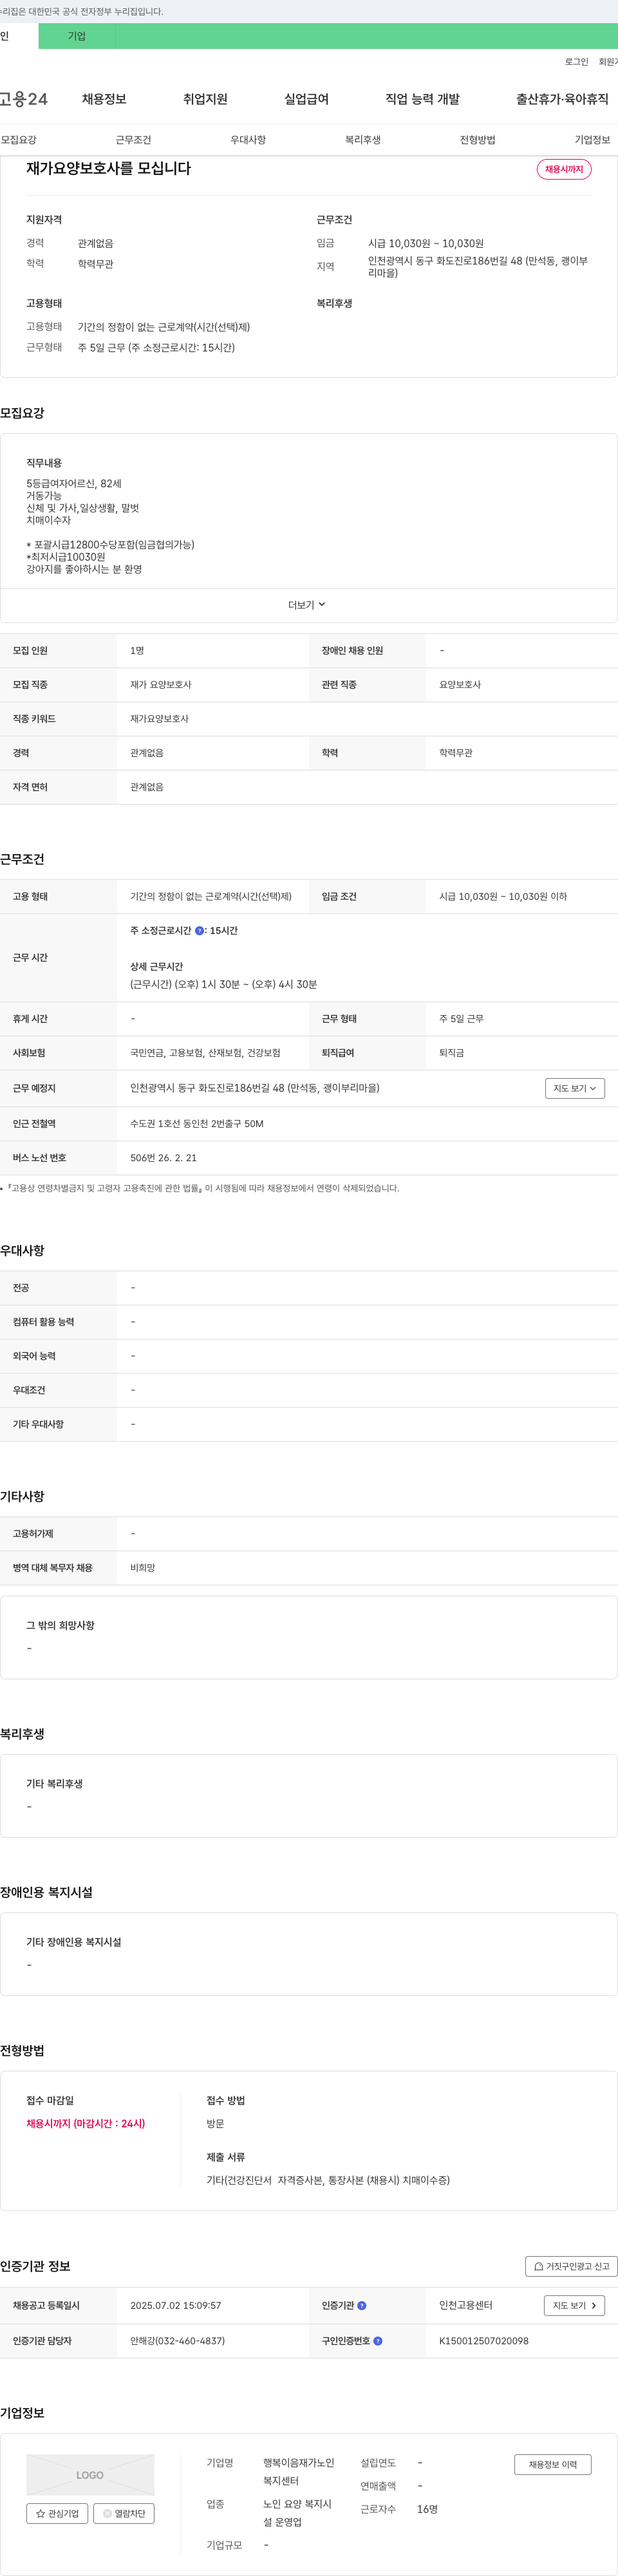Select job title 재가요양보호사를 모십니다
This screenshot has height=2576, width=618.
[108, 168]
